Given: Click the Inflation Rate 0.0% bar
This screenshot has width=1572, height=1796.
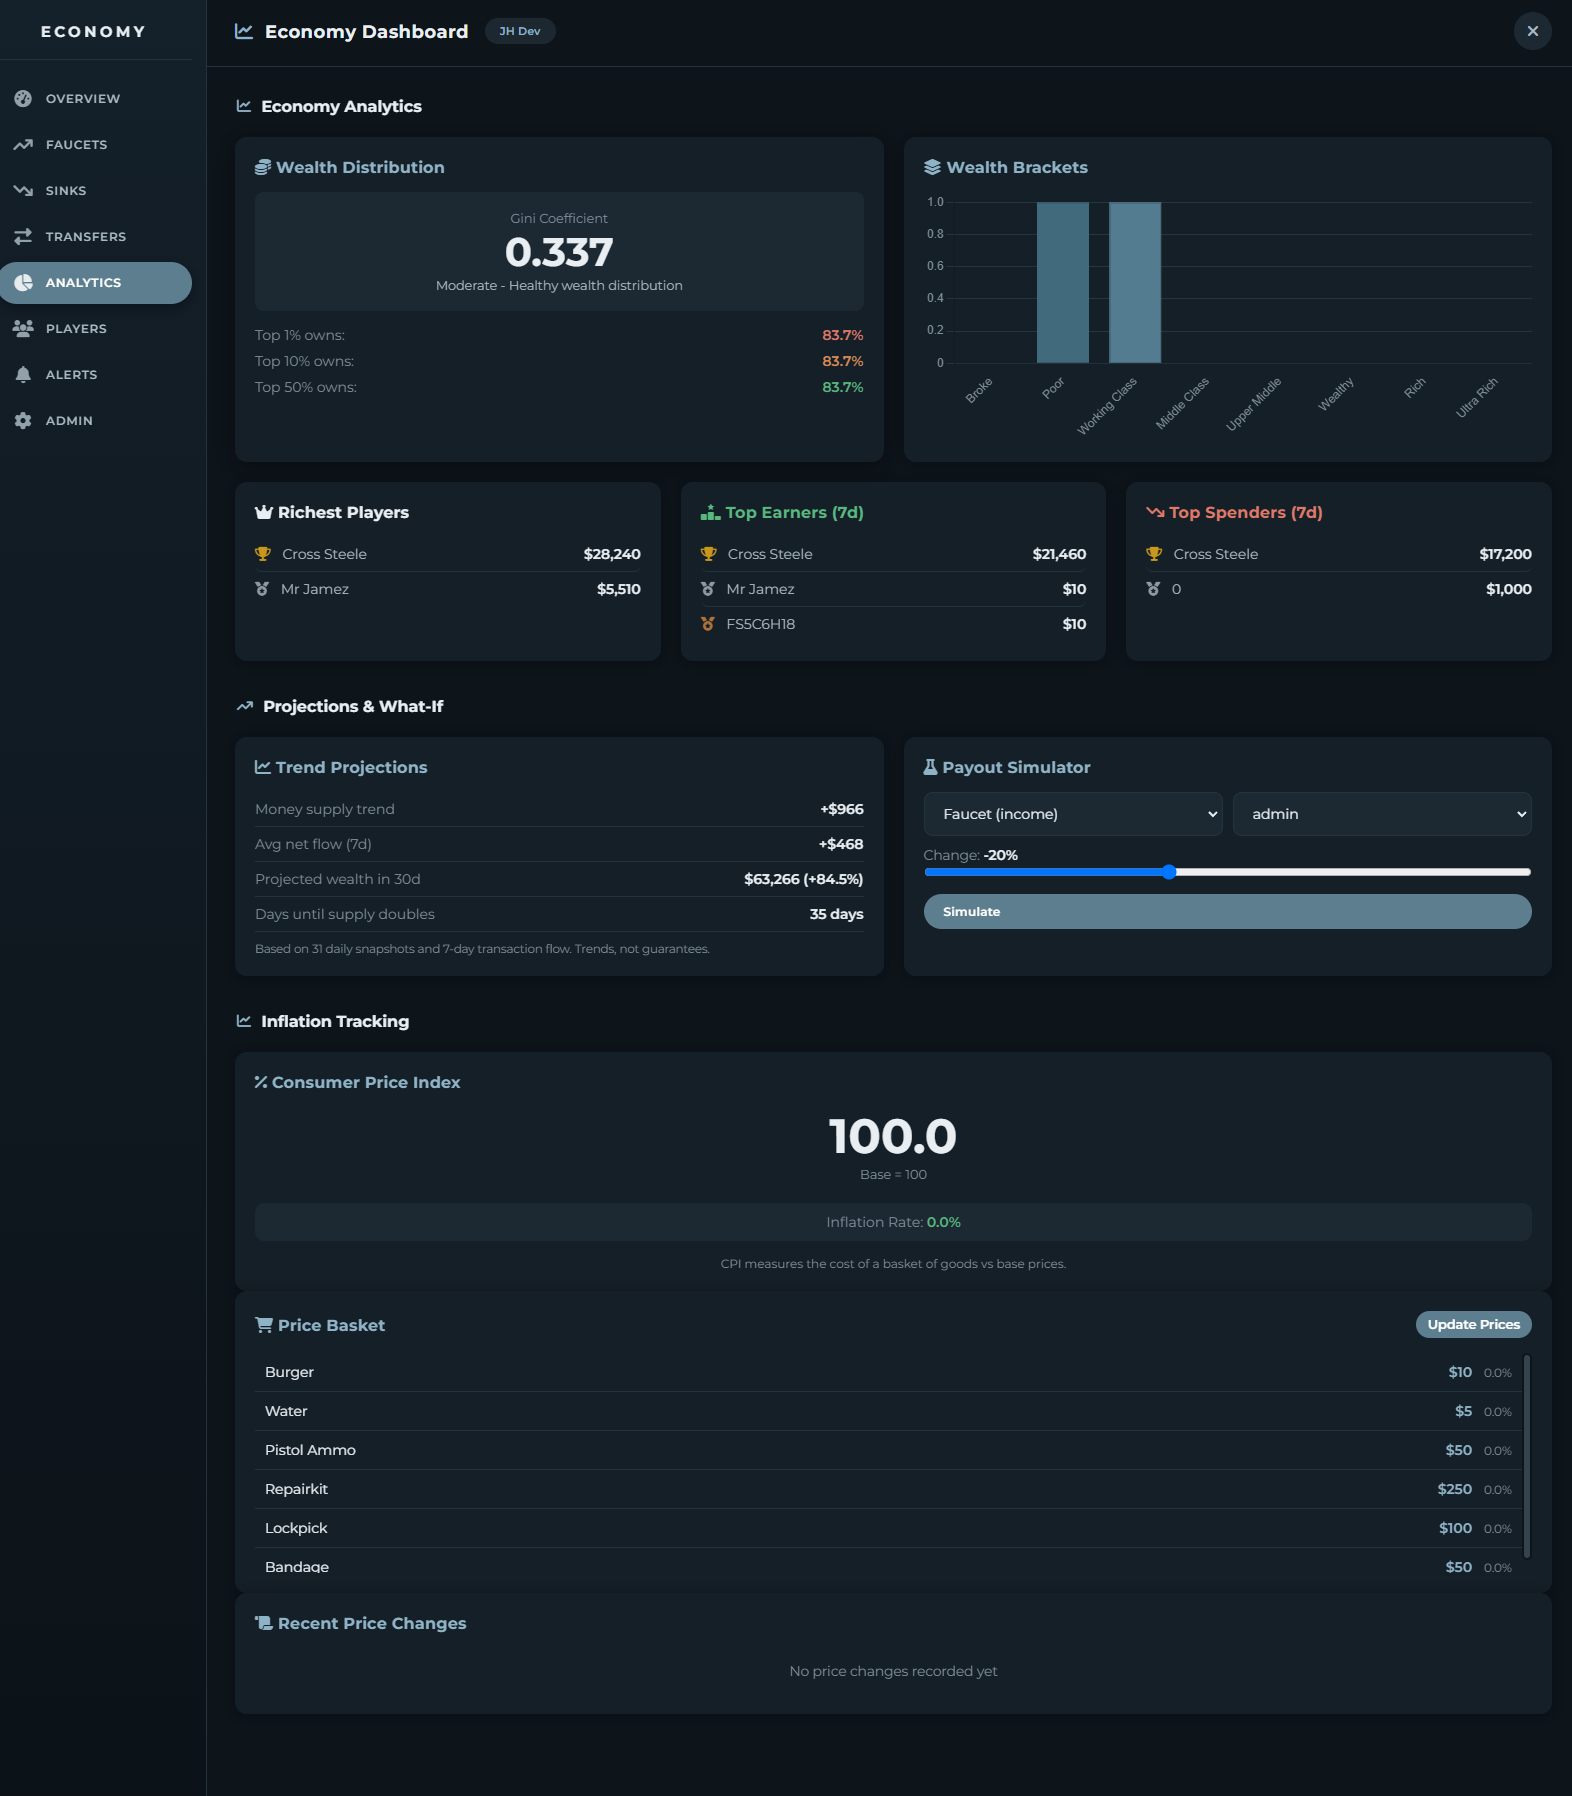Looking at the screenshot, I should 893,1222.
